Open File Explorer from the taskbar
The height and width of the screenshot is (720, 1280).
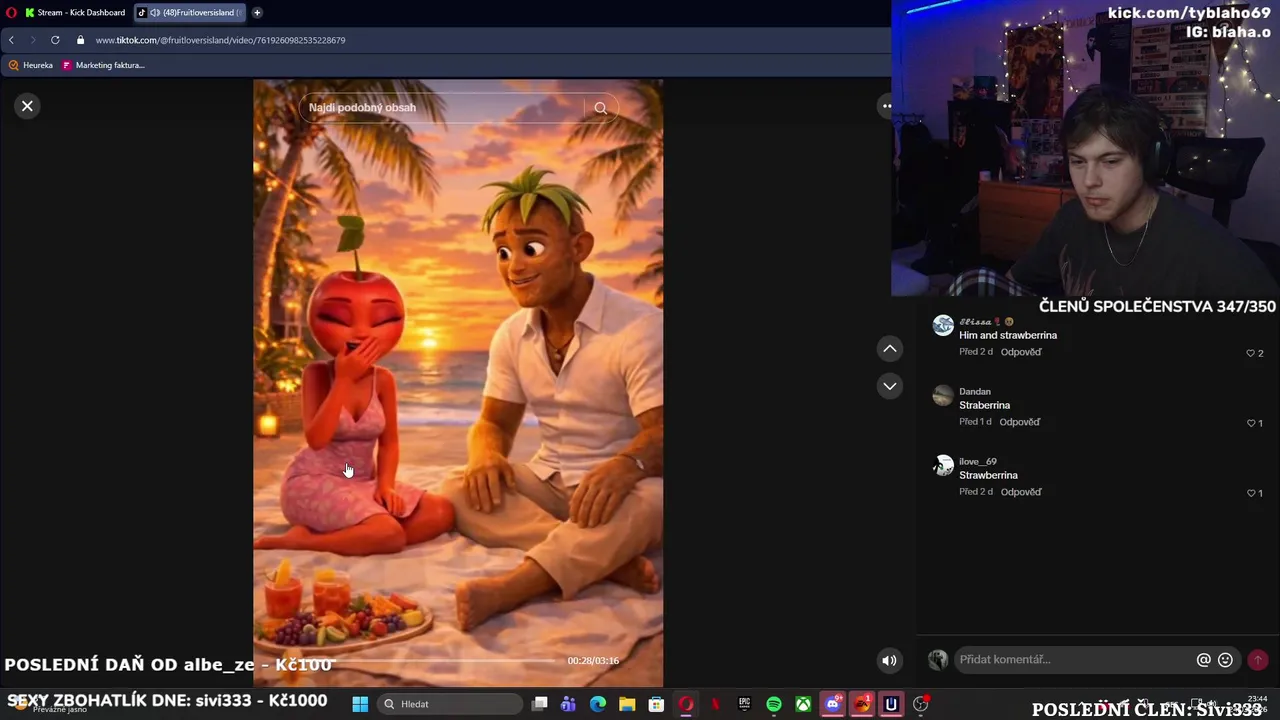point(627,704)
